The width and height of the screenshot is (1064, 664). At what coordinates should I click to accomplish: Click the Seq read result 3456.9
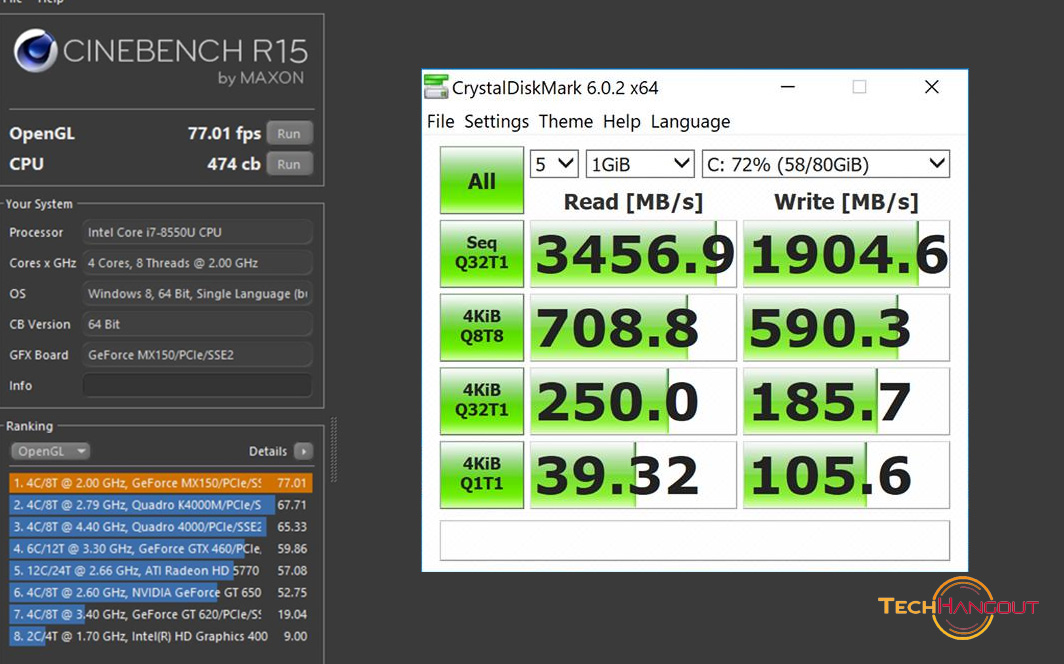pyautogui.click(x=633, y=254)
